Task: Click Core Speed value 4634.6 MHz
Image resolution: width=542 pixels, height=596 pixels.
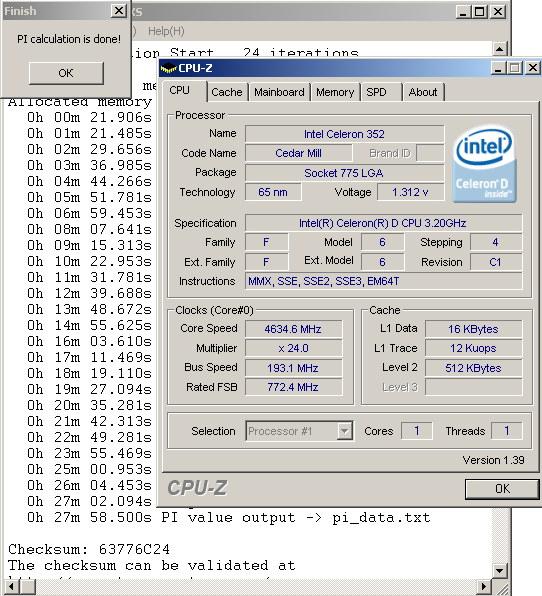Action: coord(293,329)
